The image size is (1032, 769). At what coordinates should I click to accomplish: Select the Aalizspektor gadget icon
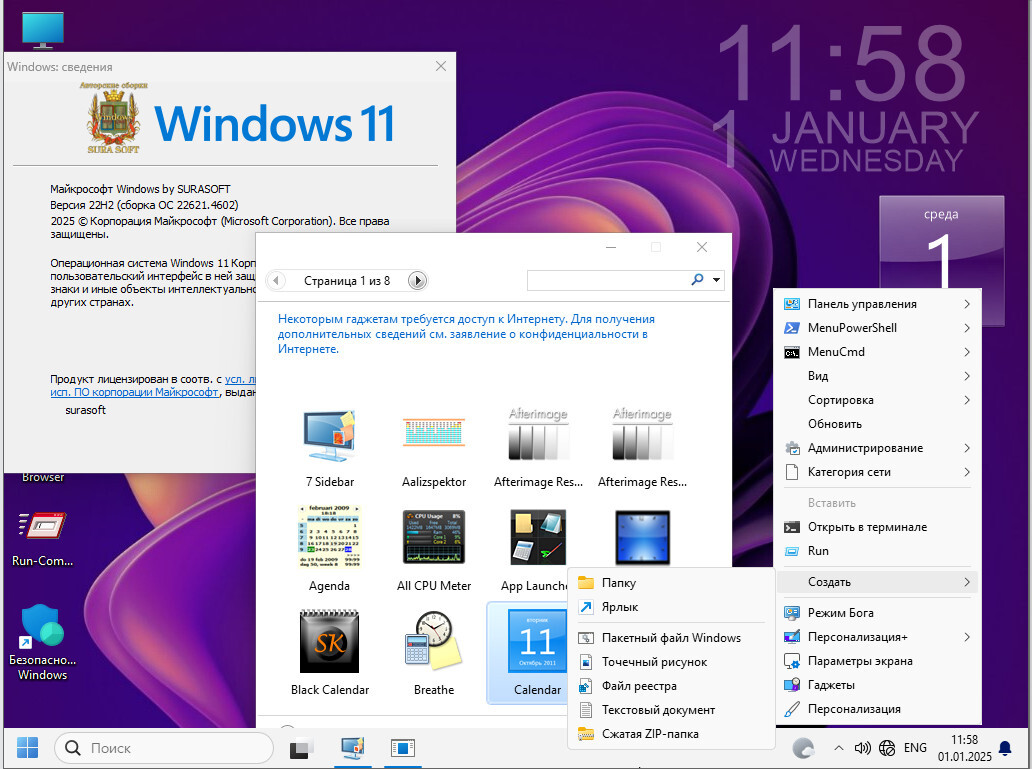[434, 433]
